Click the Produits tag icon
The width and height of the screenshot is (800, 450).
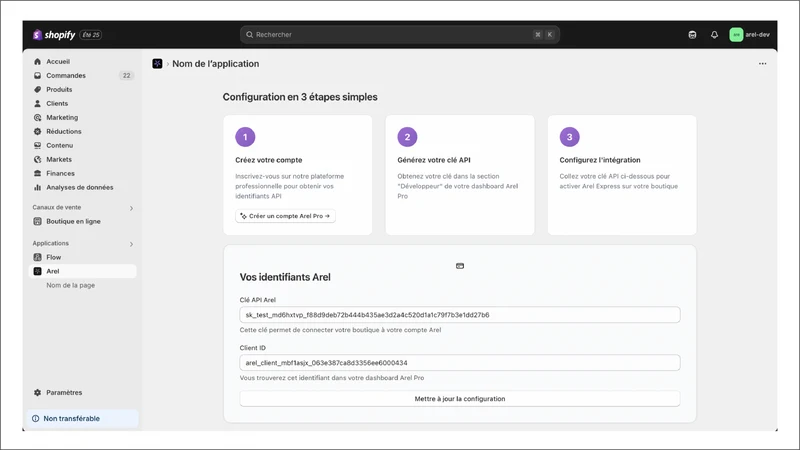tap(37, 89)
